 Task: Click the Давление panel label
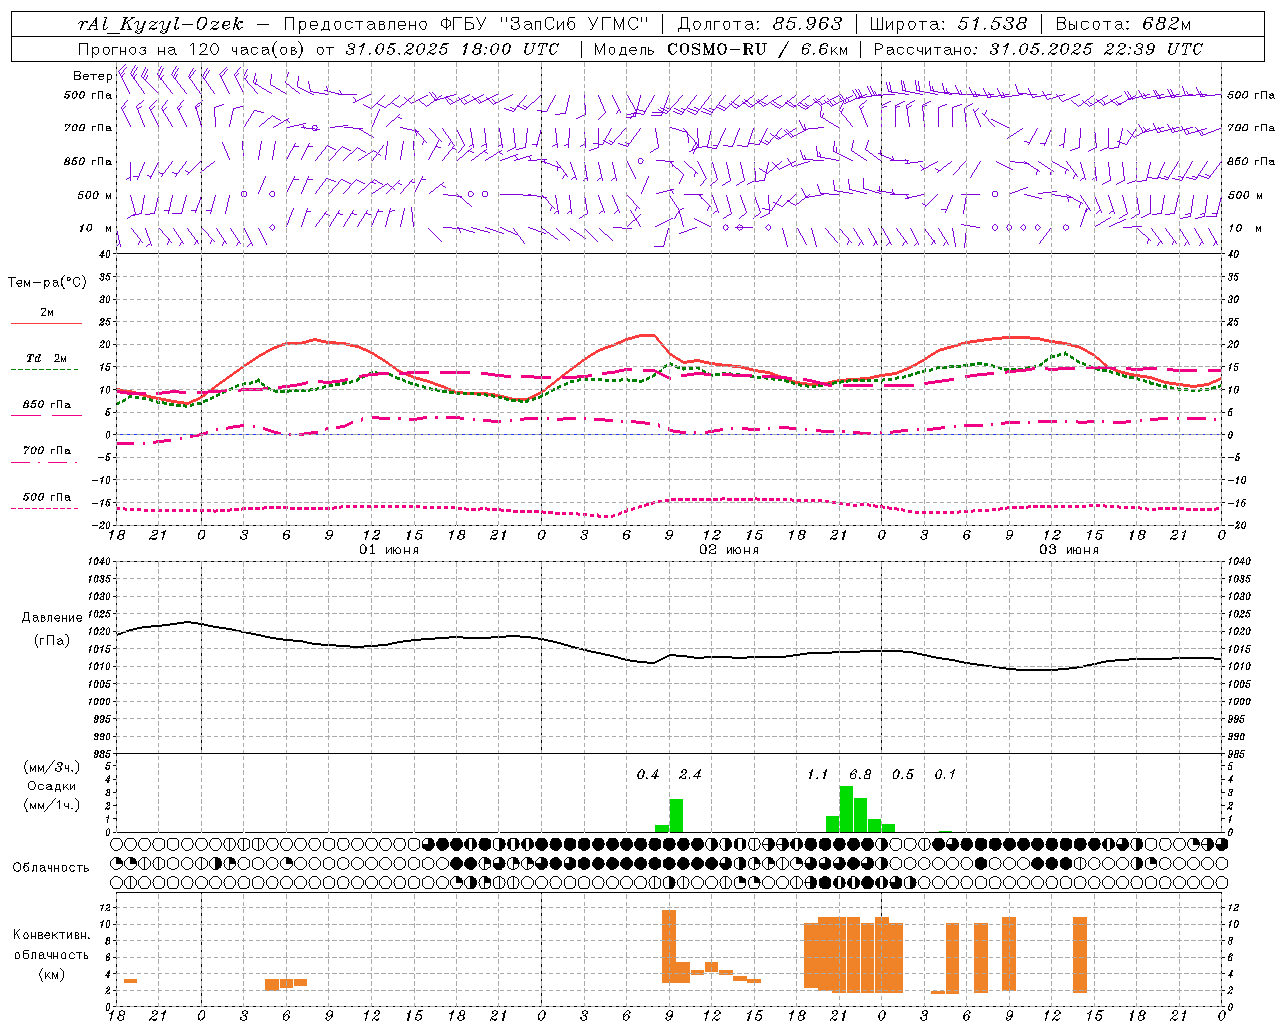click(x=52, y=618)
